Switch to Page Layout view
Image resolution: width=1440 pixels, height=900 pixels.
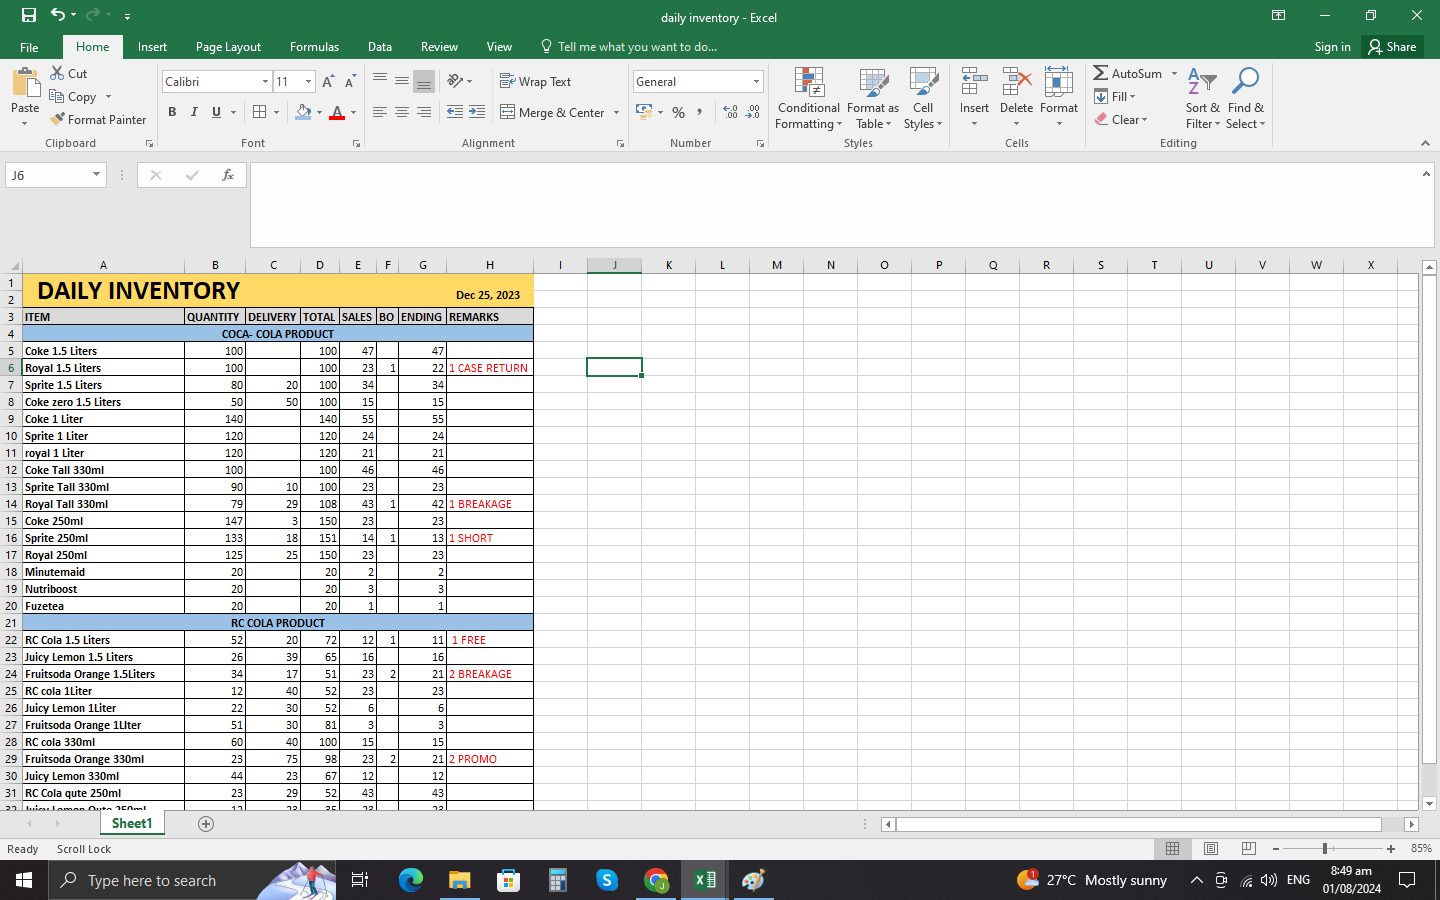tap(1211, 849)
